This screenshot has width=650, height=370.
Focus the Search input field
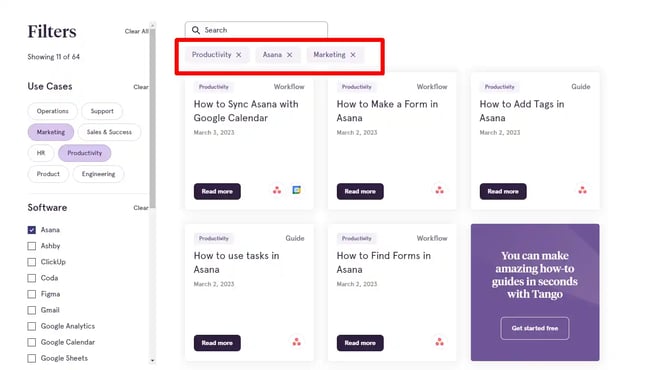tap(256, 30)
